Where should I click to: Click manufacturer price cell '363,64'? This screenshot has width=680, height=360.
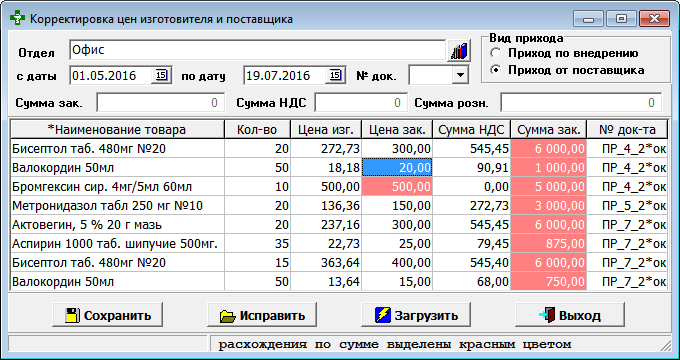(326, 262)
